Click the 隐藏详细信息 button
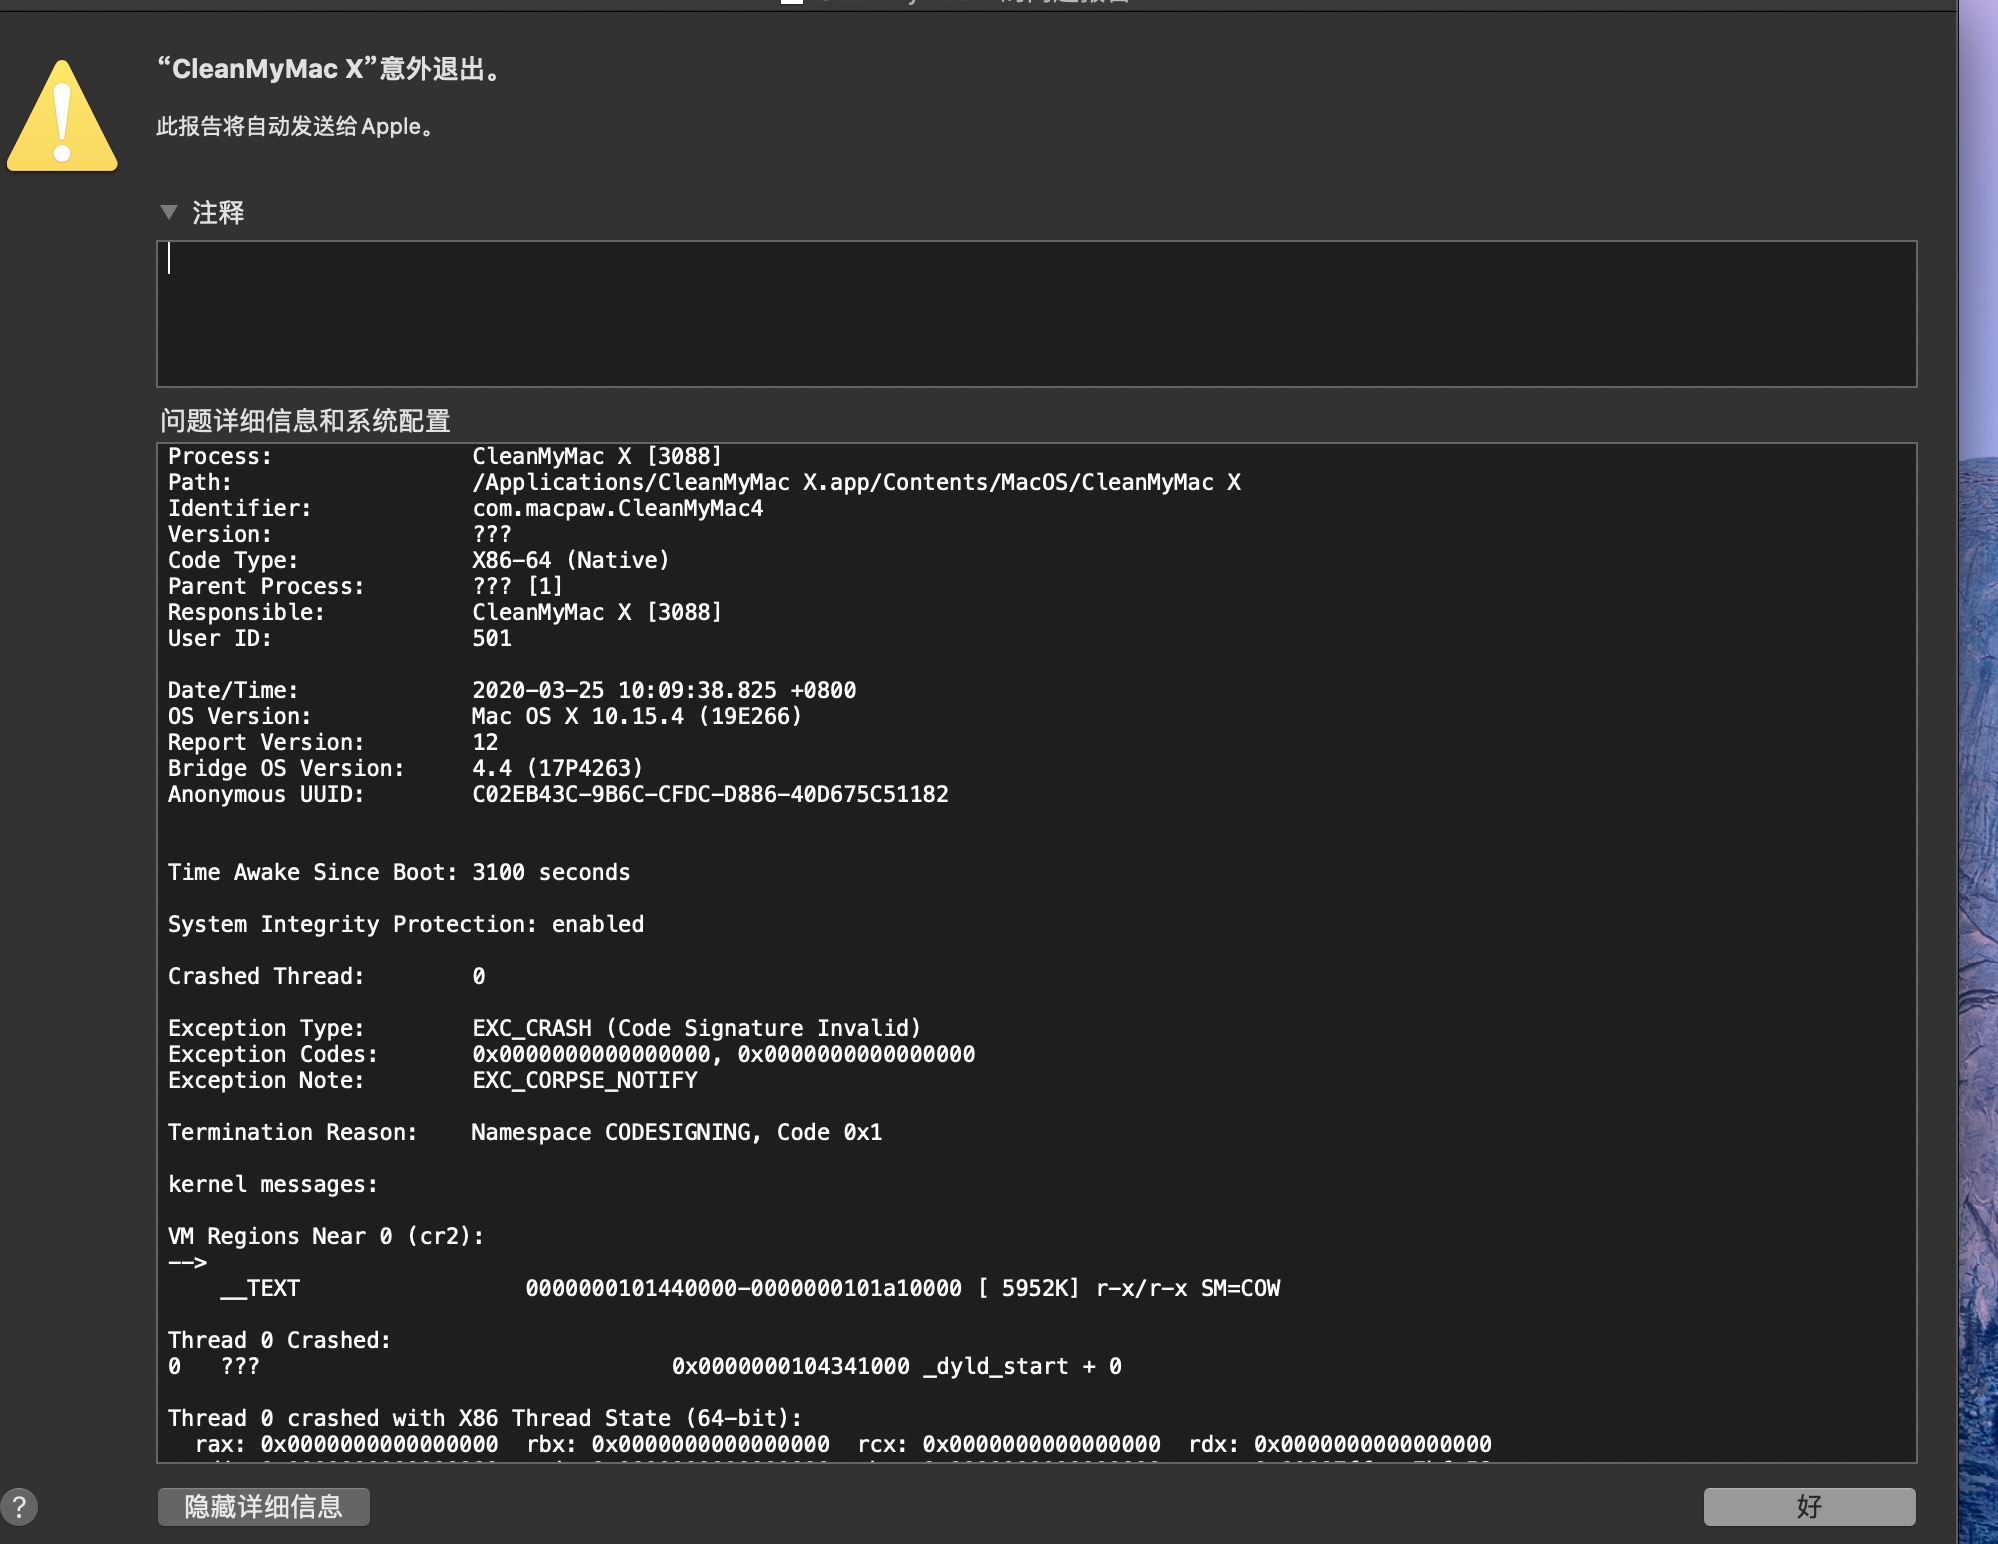 point(264,1506)
